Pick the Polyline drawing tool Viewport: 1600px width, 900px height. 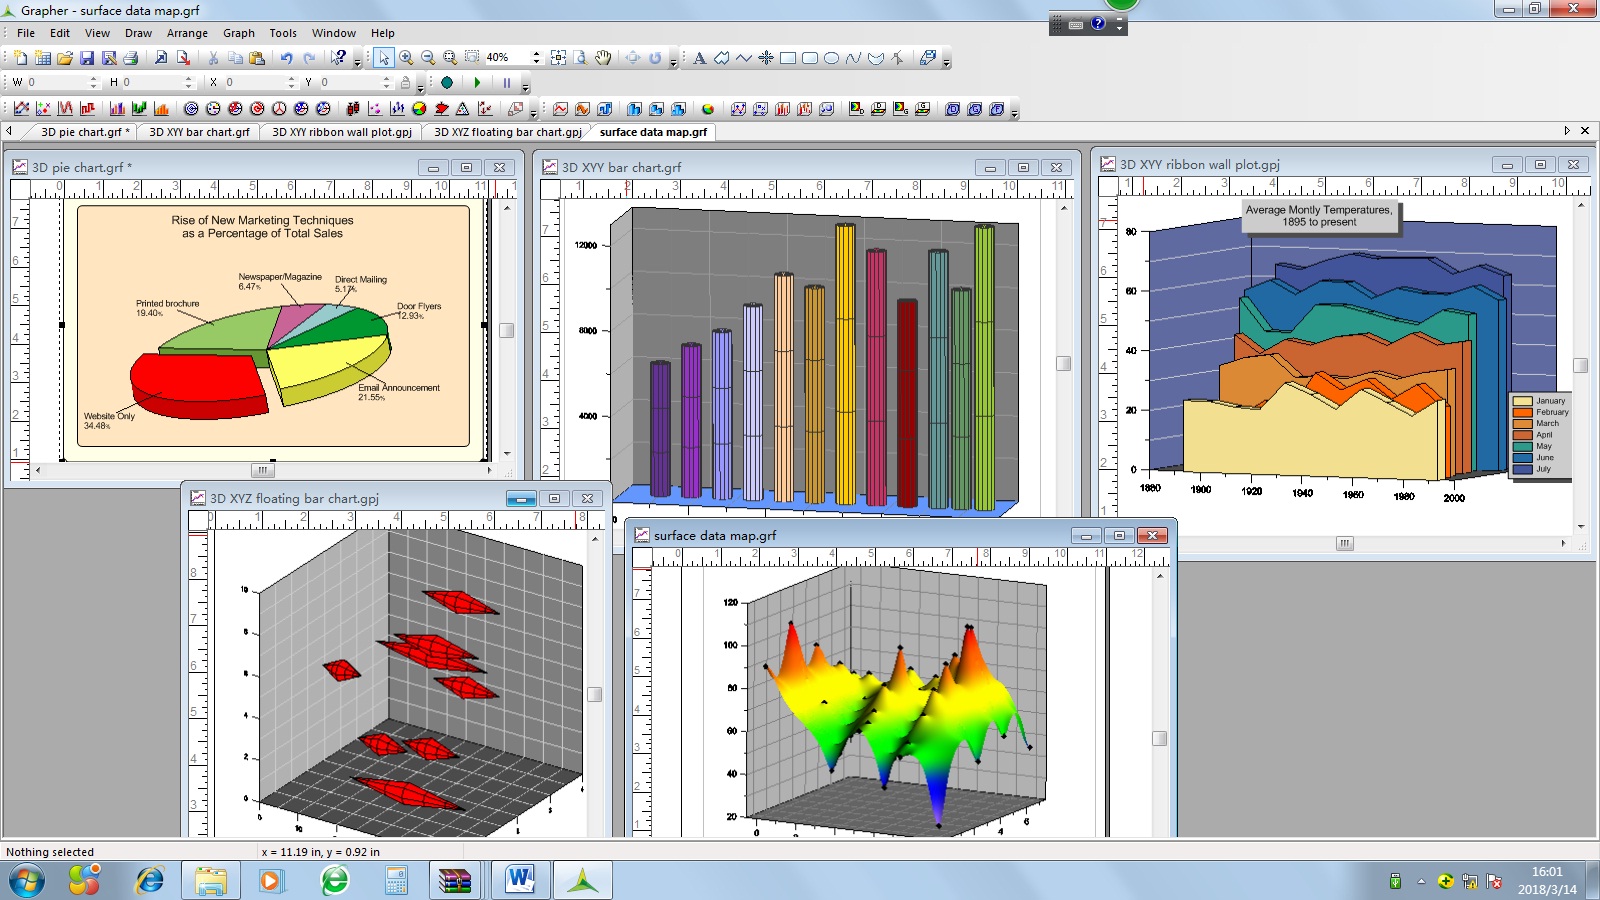pos(743,58)
